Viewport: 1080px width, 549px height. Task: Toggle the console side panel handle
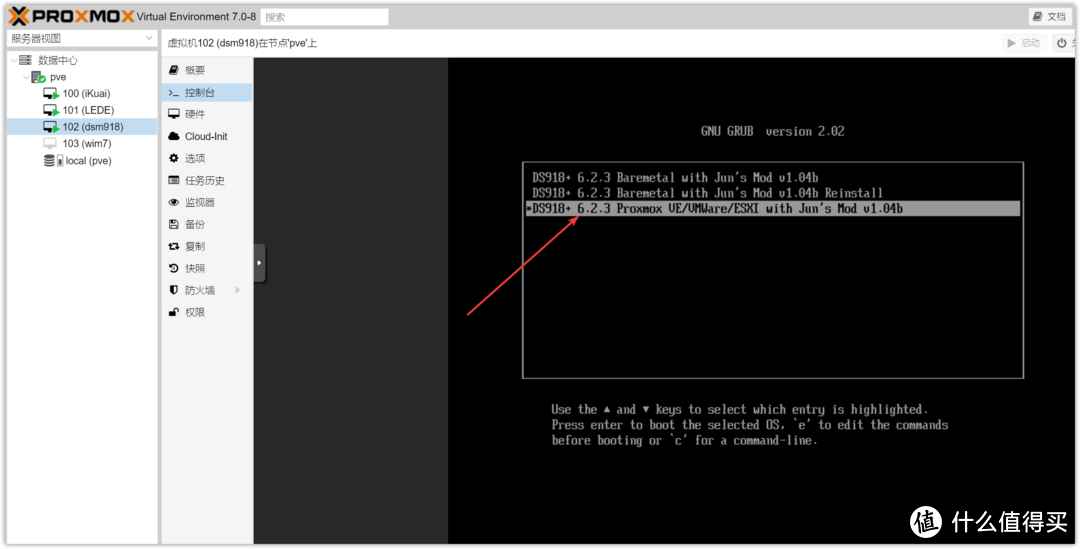pos(260,263)
